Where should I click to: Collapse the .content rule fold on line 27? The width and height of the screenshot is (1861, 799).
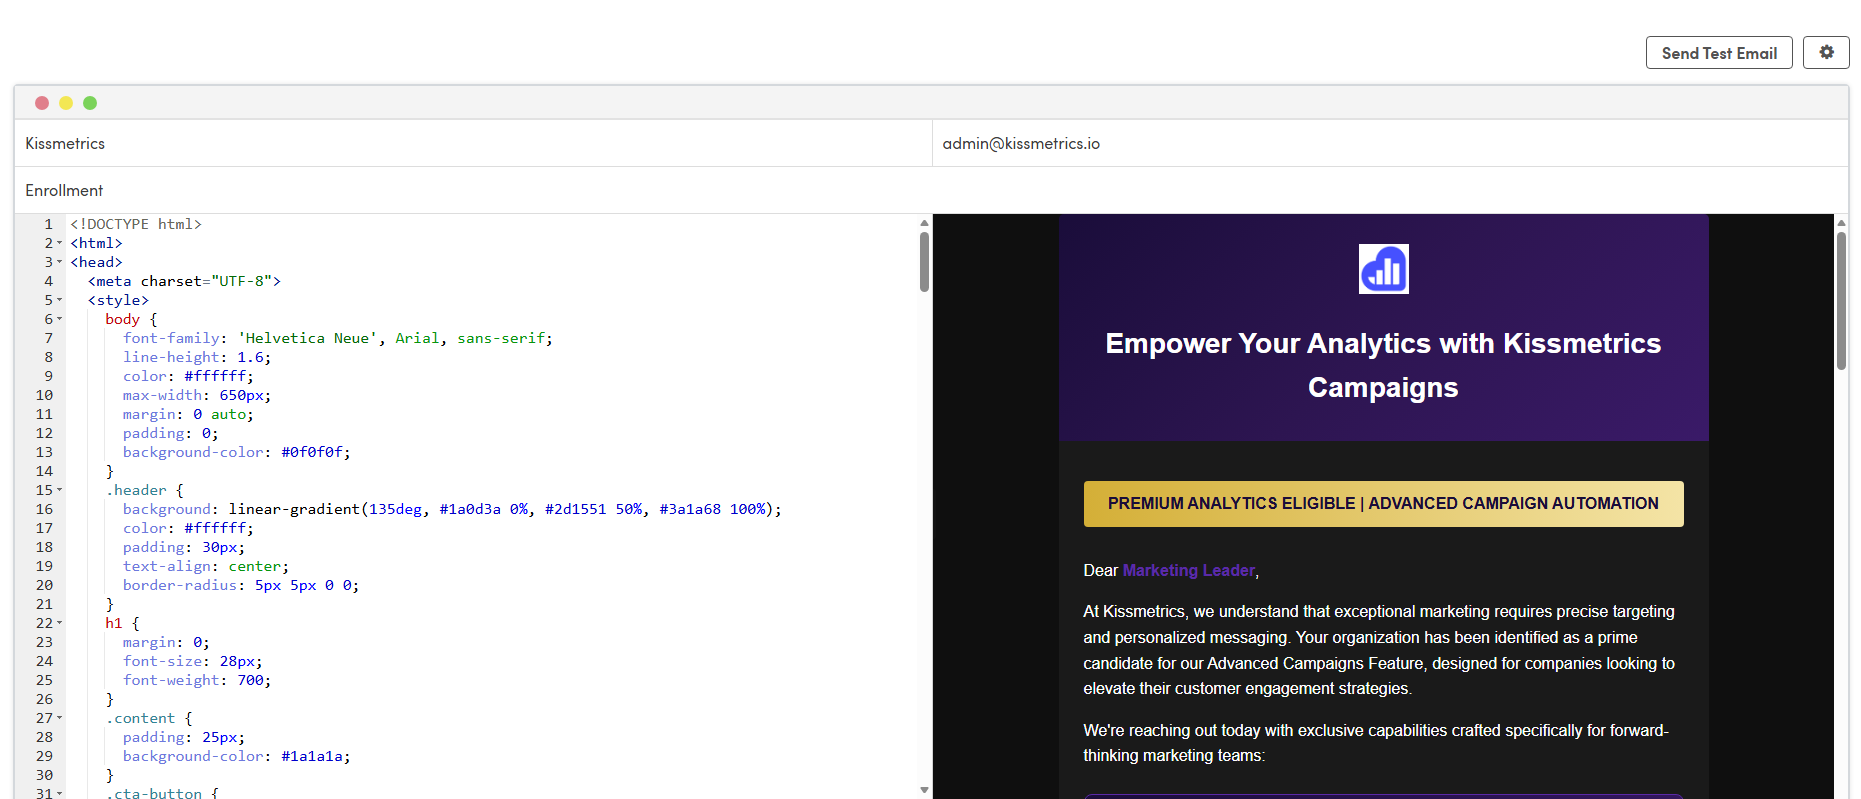[60, 718]
